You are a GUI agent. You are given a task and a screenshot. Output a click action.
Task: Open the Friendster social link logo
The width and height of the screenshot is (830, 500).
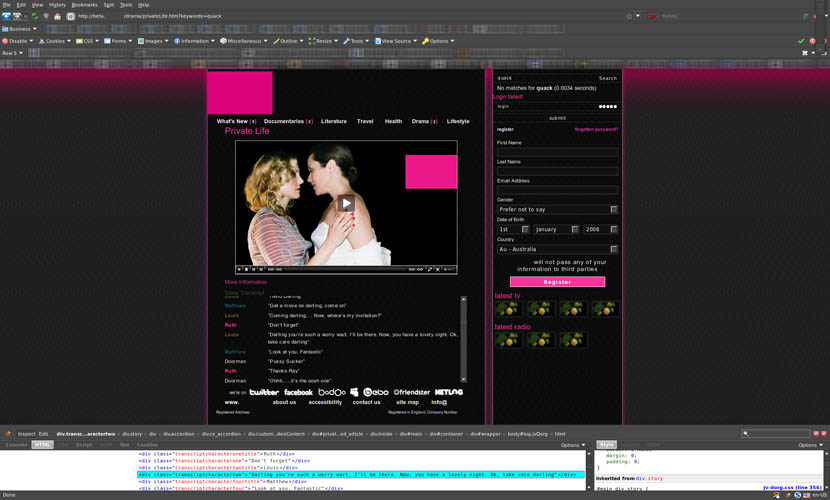pos(411,392)
